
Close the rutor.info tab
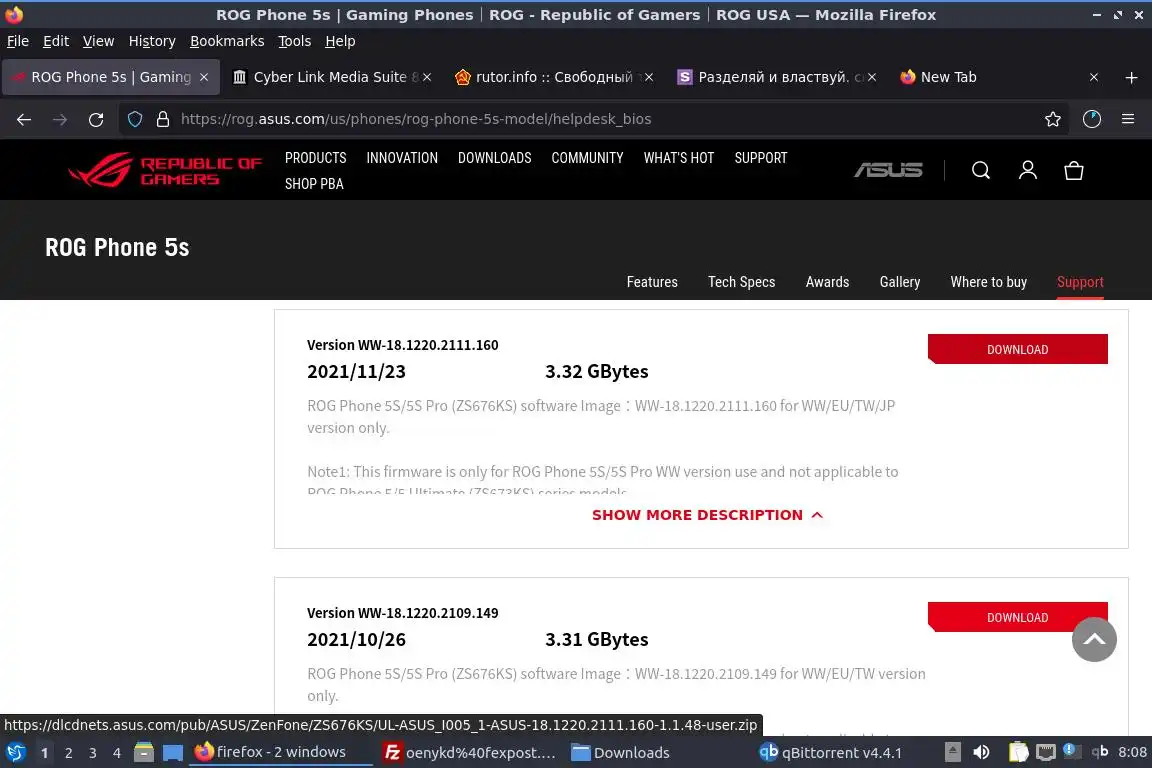pos(649,77)
